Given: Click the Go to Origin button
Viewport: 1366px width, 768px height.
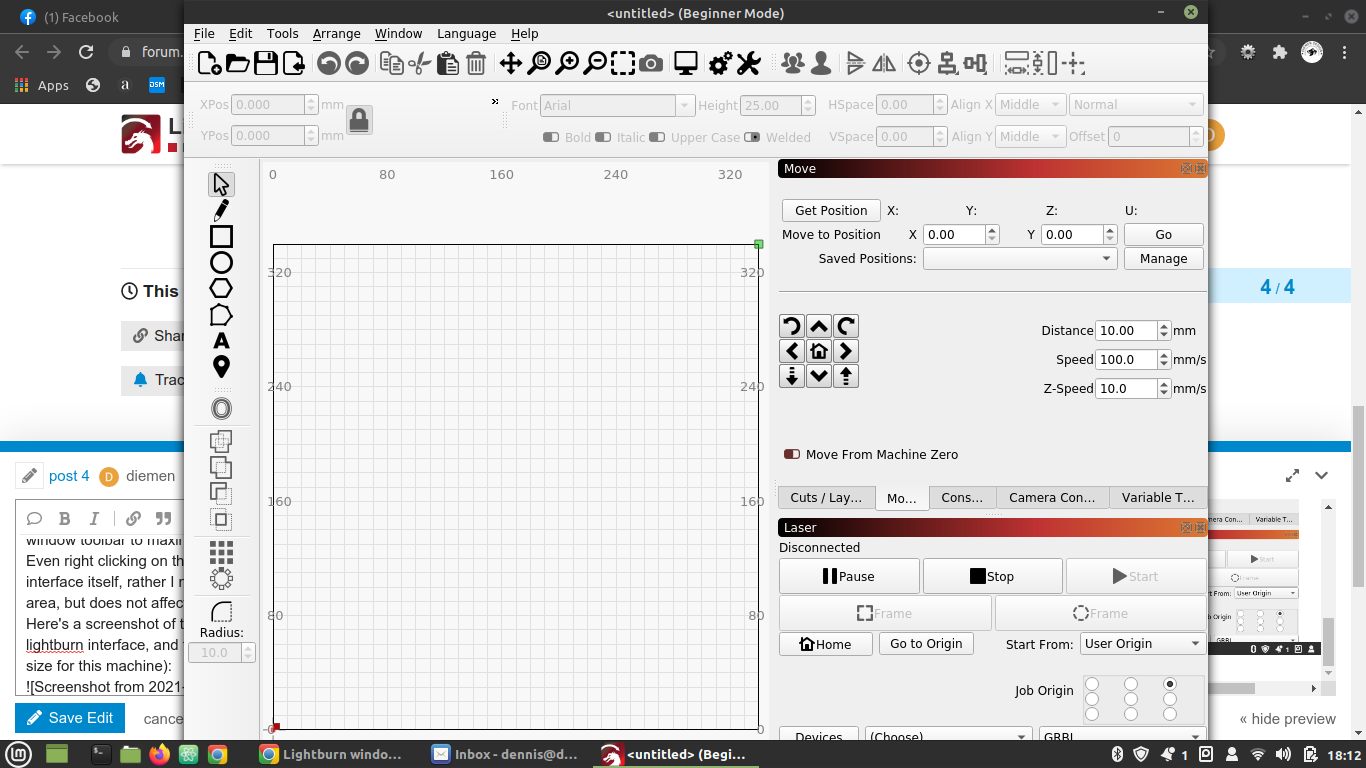Looking at the screenshot, I should pos(926,644).
